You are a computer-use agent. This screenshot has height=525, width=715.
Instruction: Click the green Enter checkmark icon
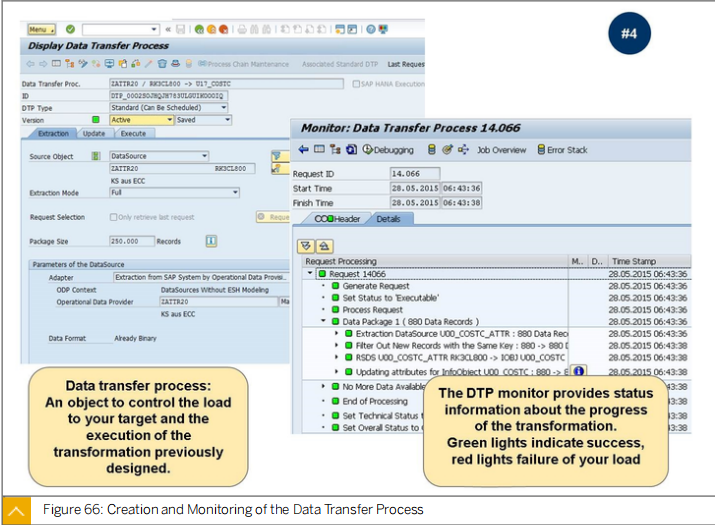[70, 29]
